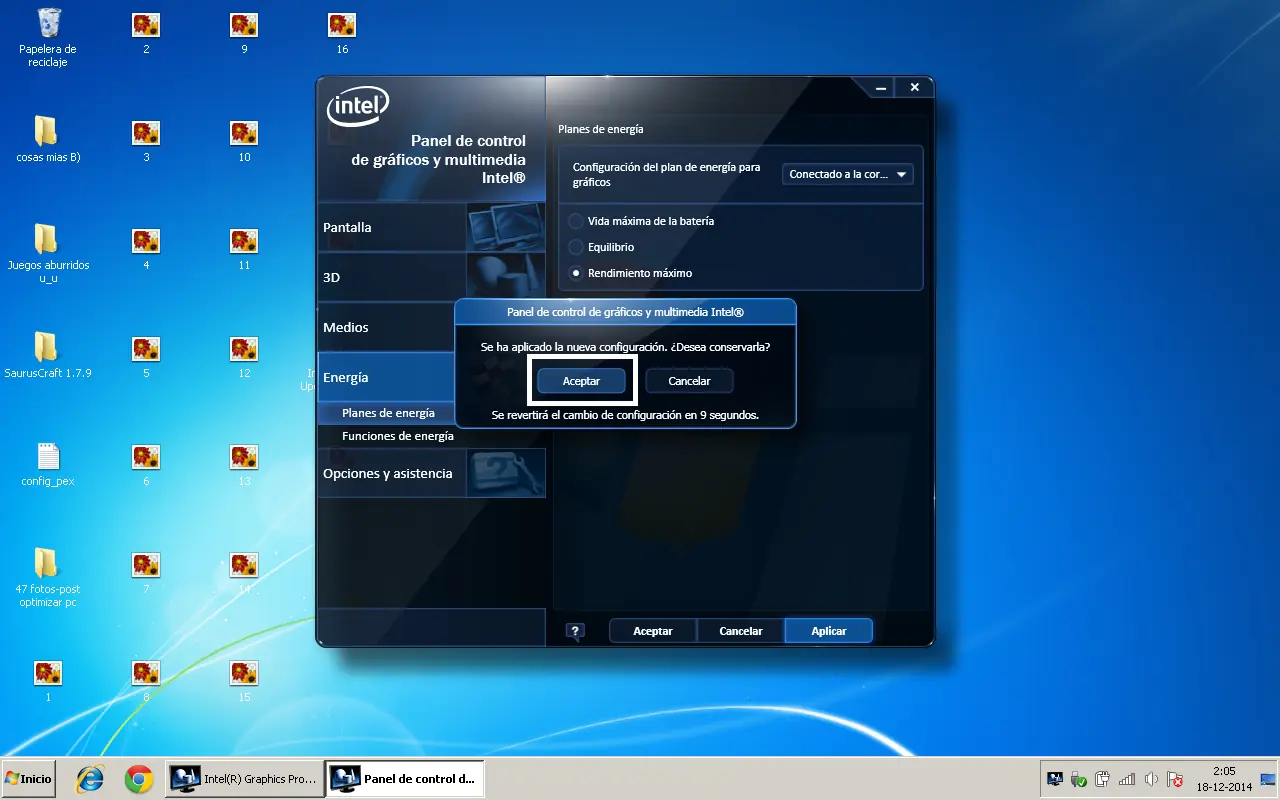
Task: Open Opciones y asistencia section
Action: (431, 473)
